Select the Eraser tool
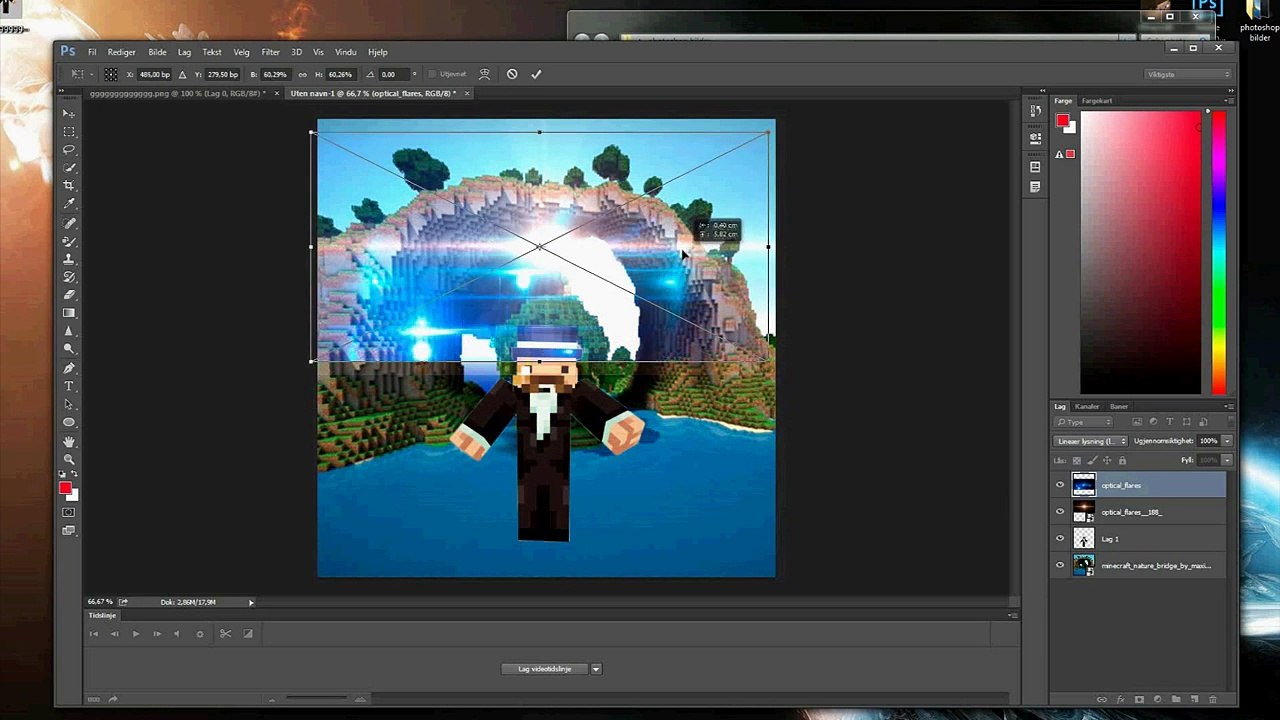 point(69,295)
